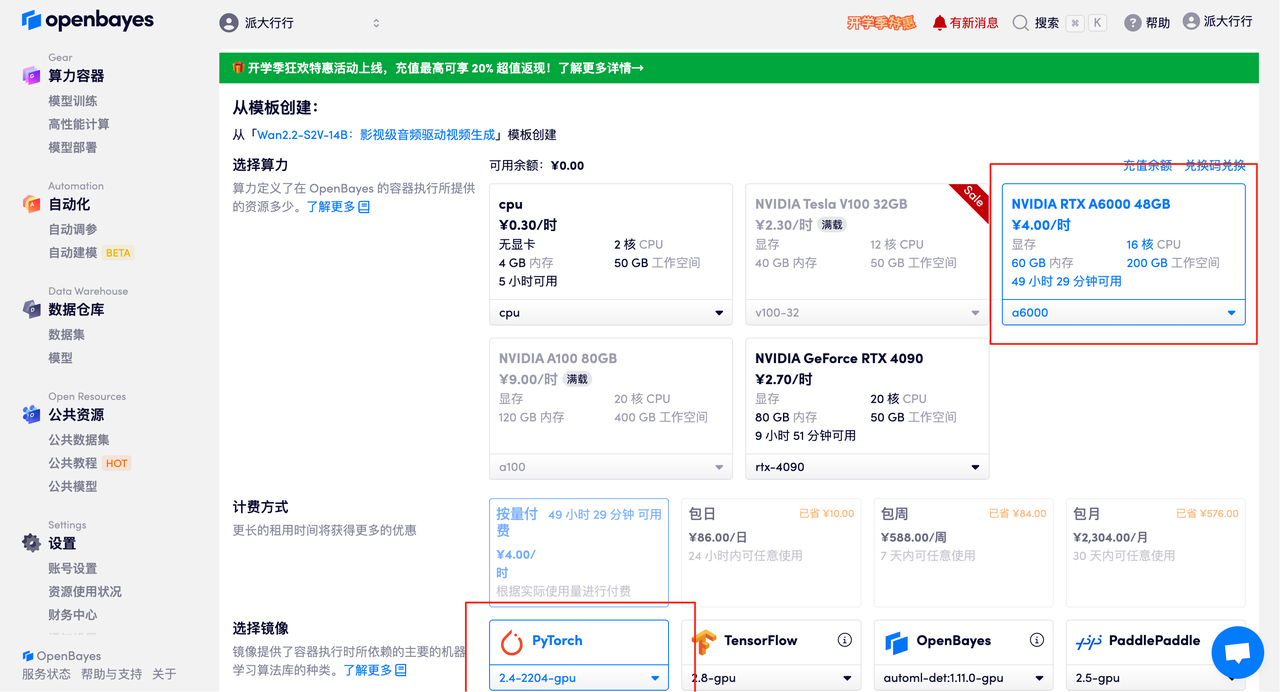Screen dimensions: 1280x692
Task: Open 公共数据集 in the sidebar
Action: 79,440
